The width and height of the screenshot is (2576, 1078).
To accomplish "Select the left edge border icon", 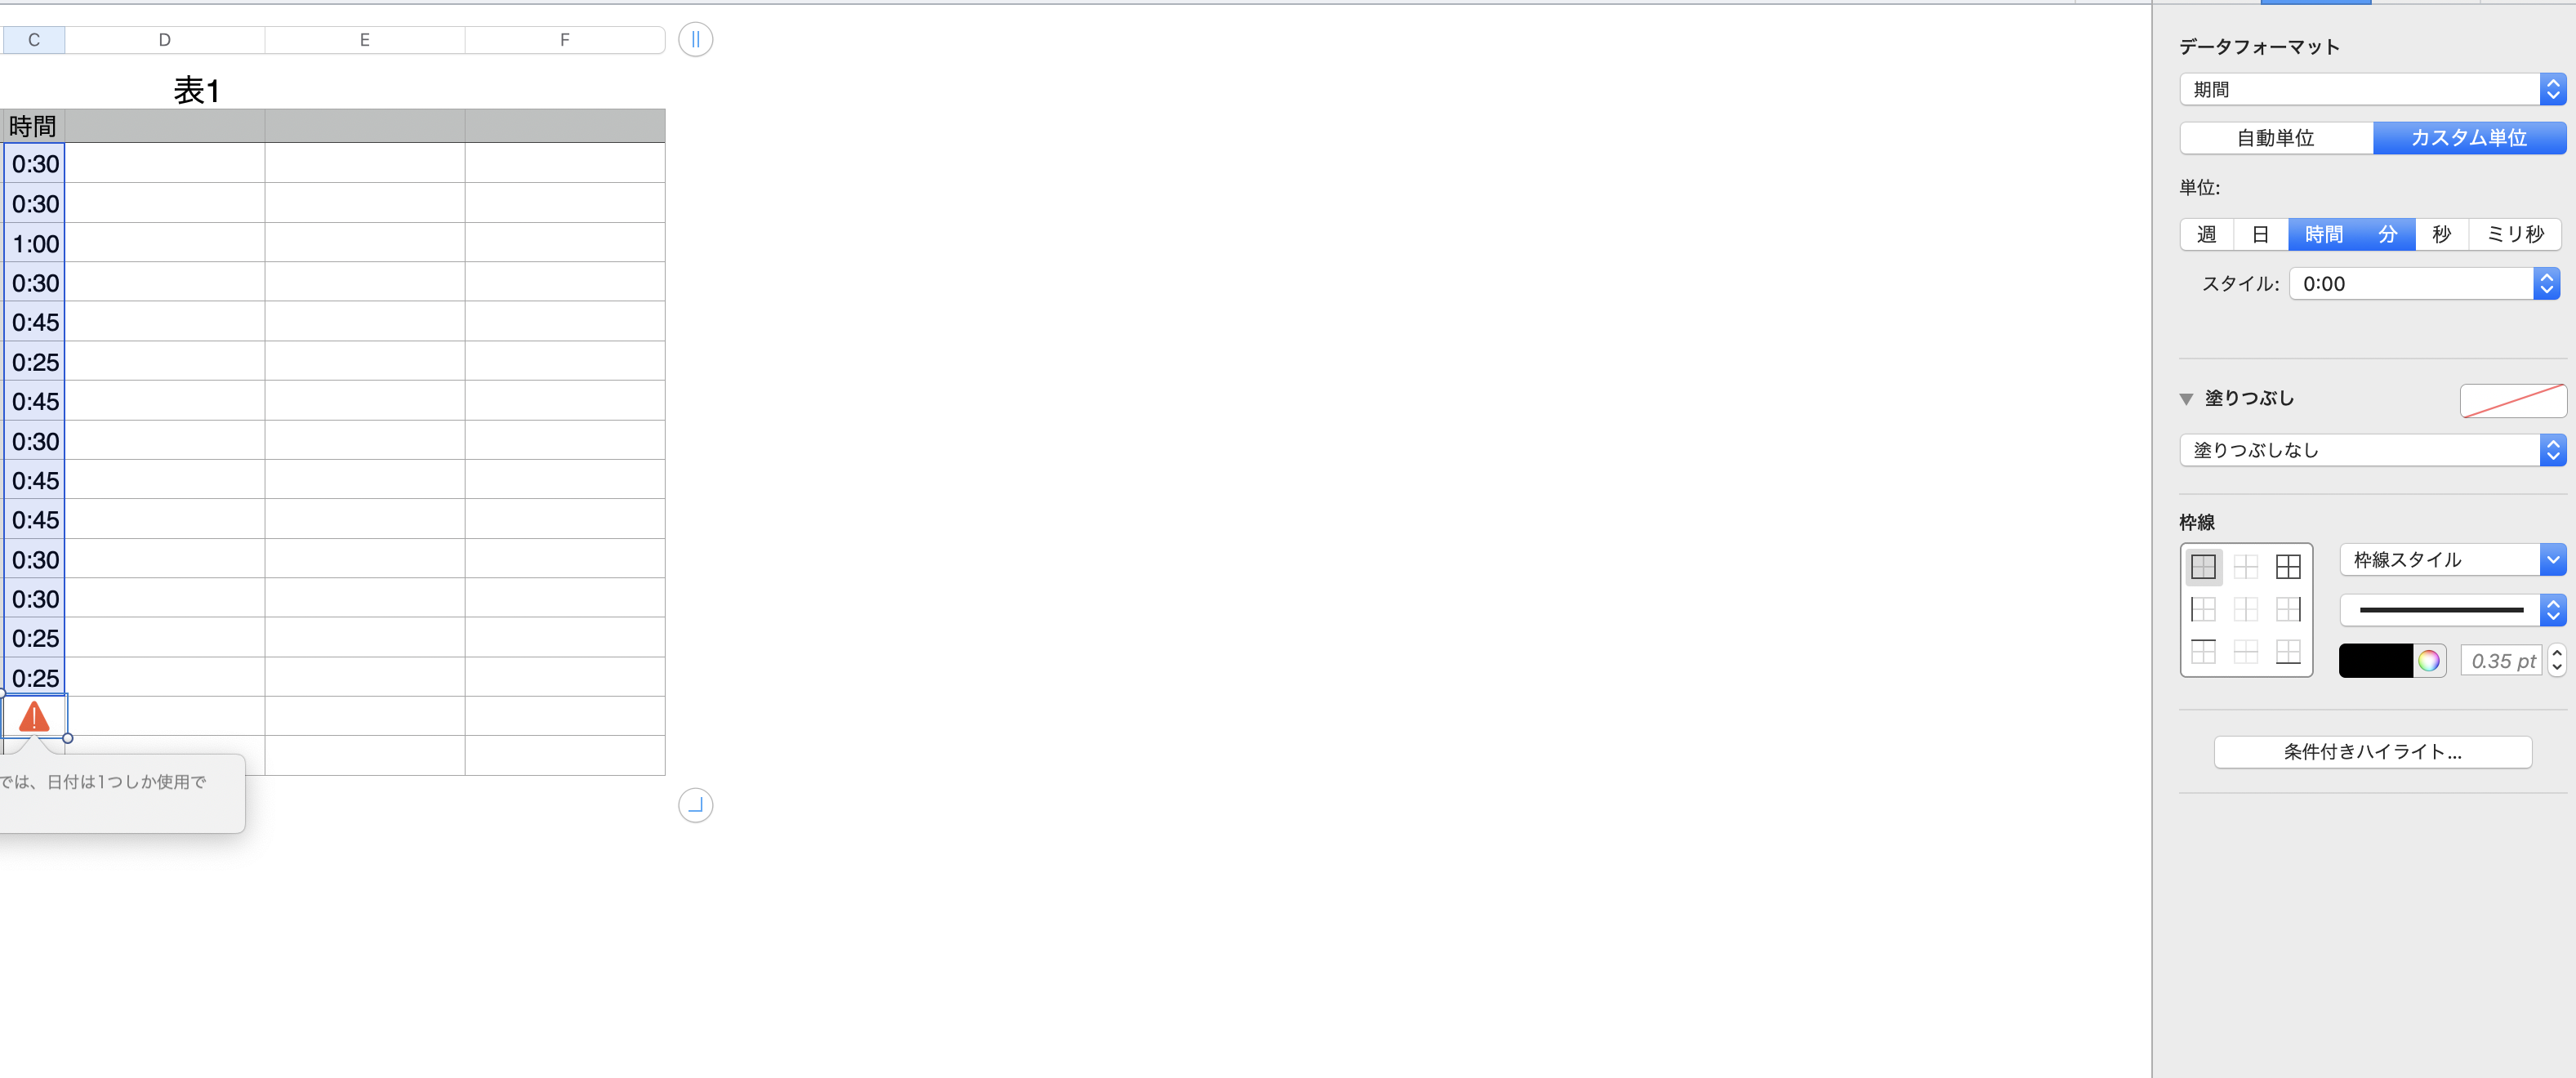I will pos(2203,609).
